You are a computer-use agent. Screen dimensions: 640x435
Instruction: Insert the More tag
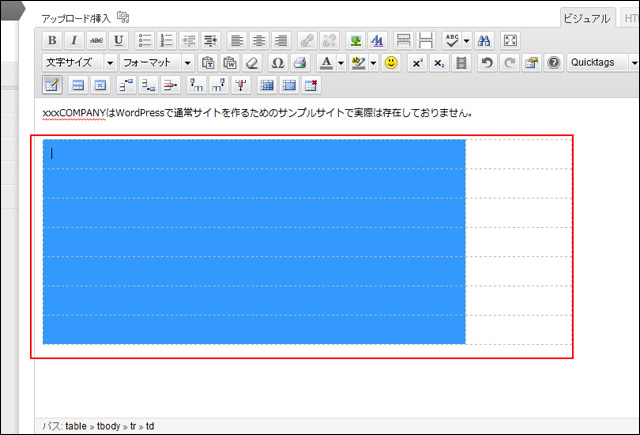click(x=403, y=40)
